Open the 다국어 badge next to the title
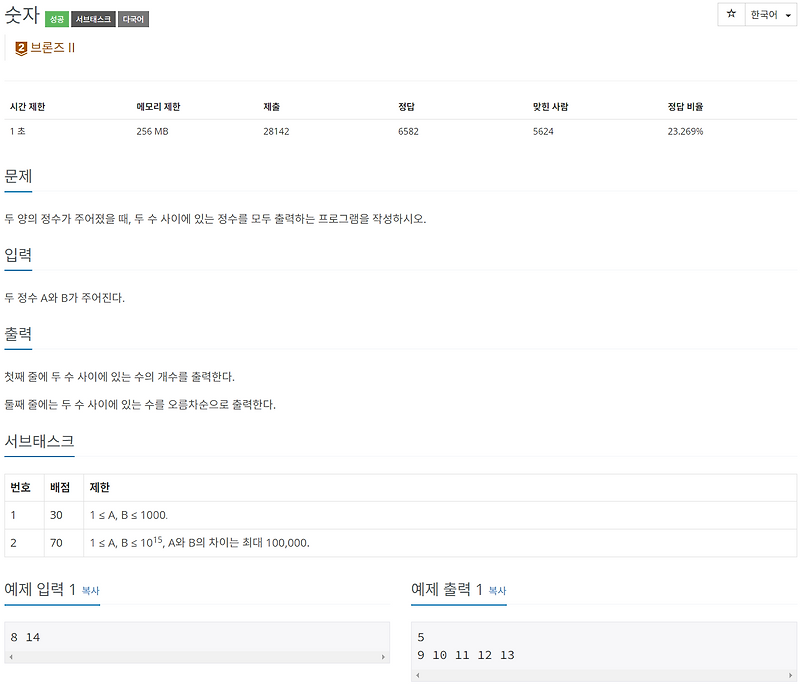Image resolution: width=800 pixels, height=684 pixels. click(132, 17)
